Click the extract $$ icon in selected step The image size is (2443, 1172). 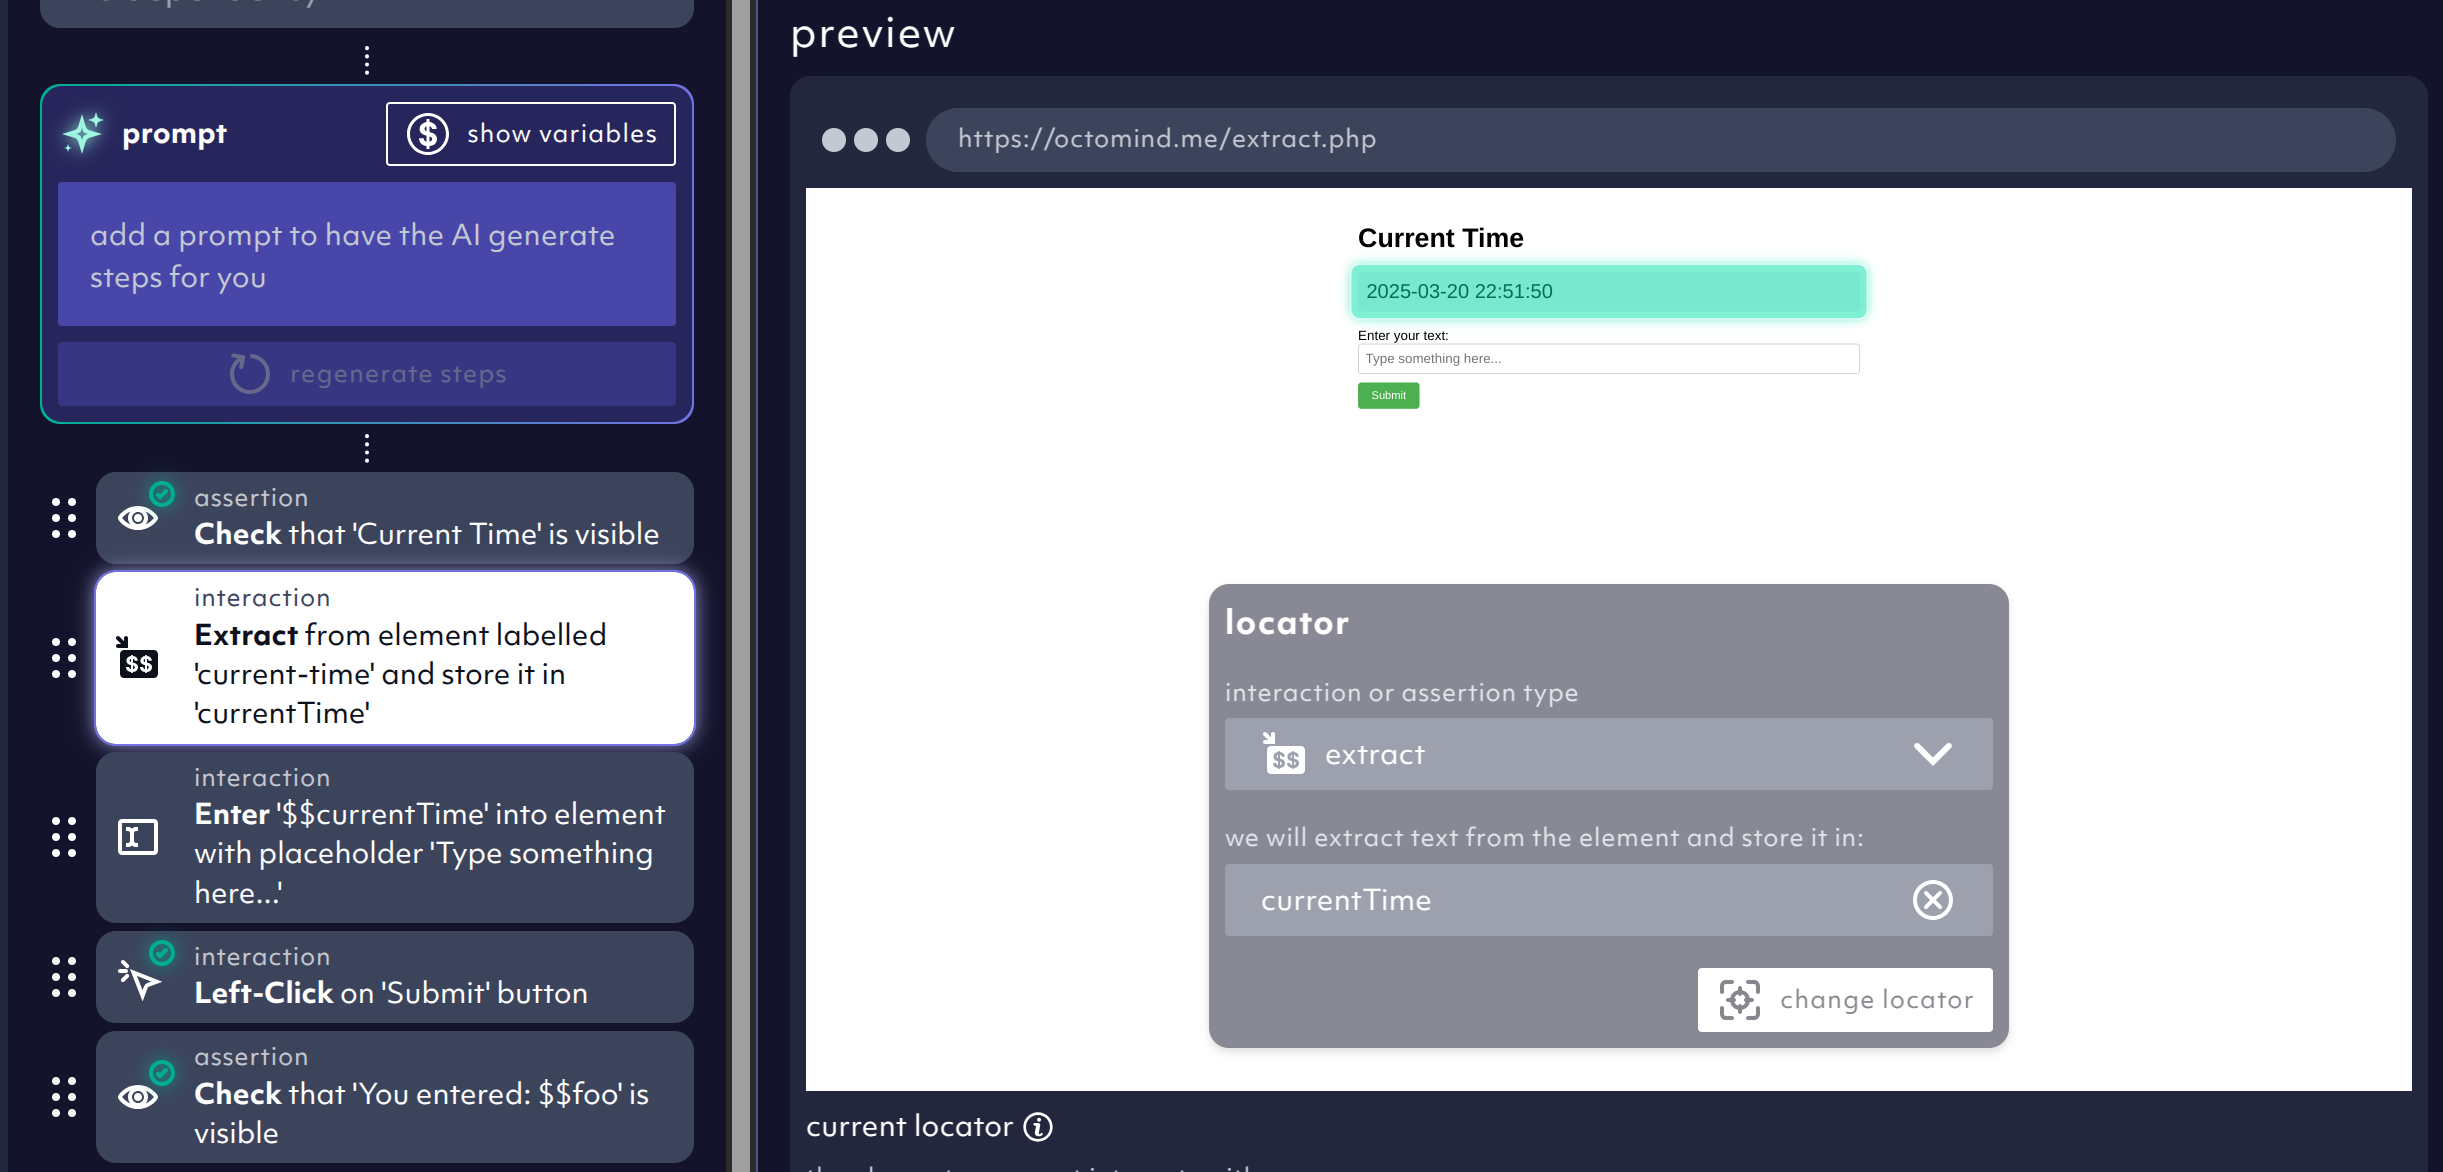(138, 657)
